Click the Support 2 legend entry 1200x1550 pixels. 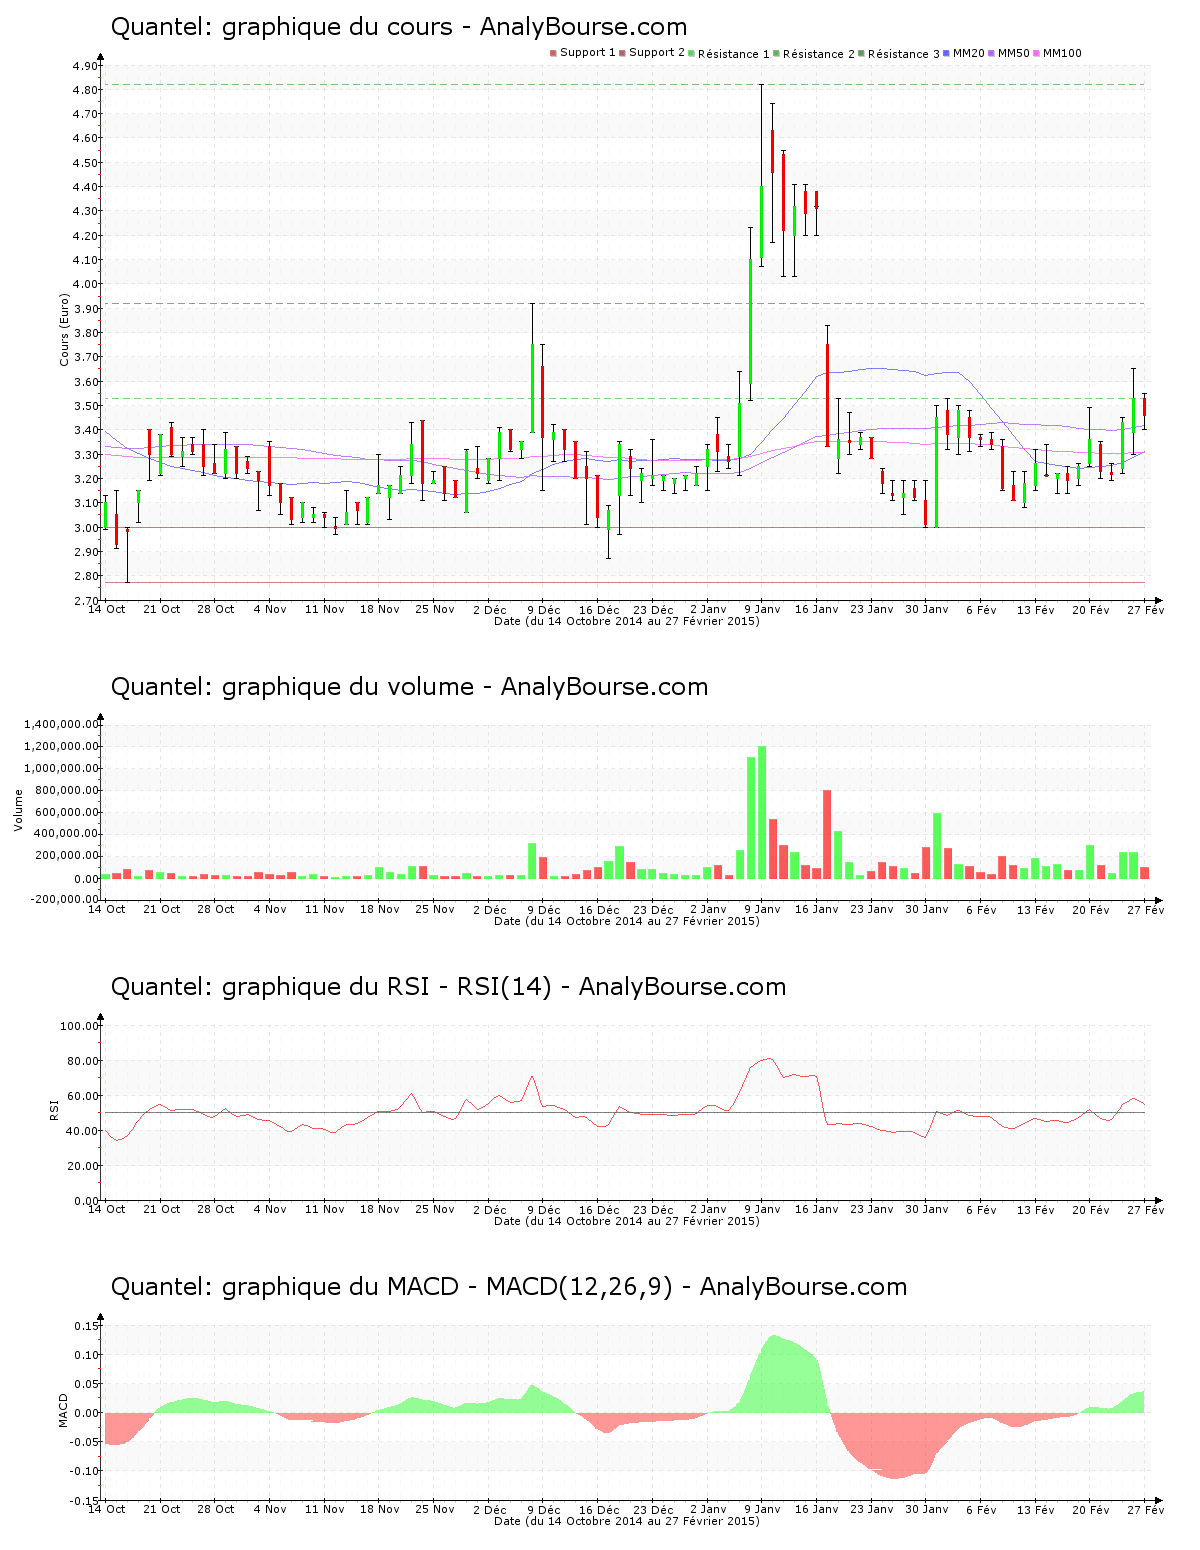652,53
